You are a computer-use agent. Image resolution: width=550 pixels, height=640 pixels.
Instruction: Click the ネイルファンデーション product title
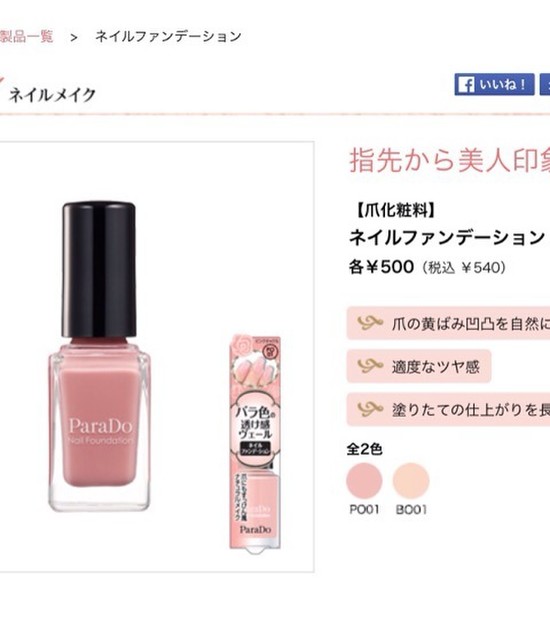[447, 237]
